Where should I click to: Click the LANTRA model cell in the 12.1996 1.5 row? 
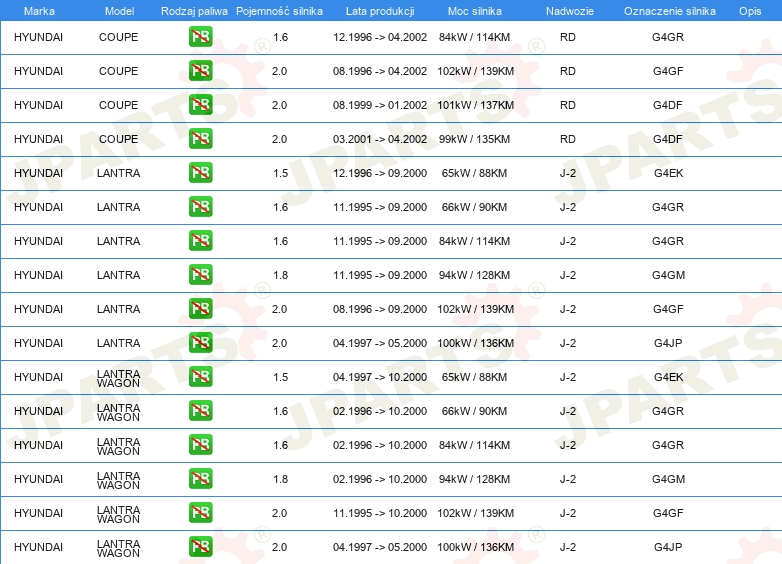click(118, 173)
